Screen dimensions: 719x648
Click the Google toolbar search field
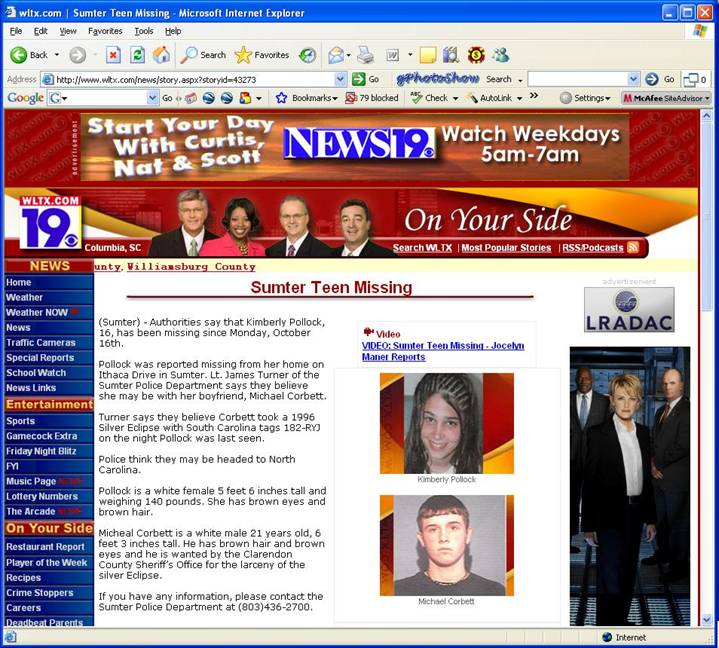tap(103, 98)
